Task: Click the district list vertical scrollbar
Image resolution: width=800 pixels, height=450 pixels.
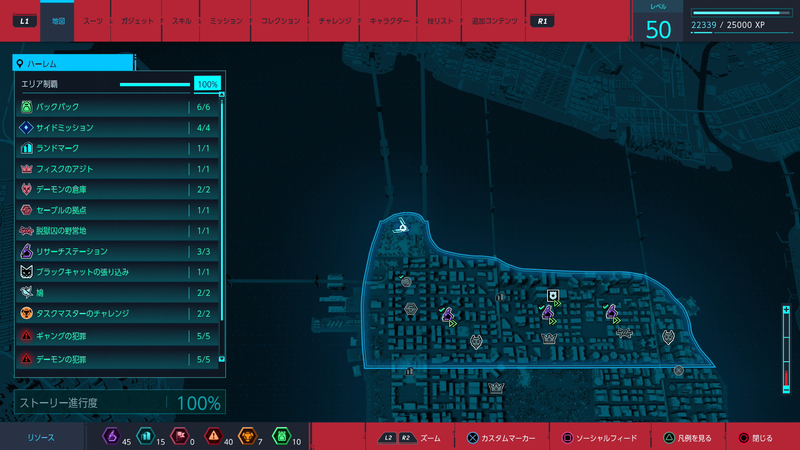Action: pos(221,210)
